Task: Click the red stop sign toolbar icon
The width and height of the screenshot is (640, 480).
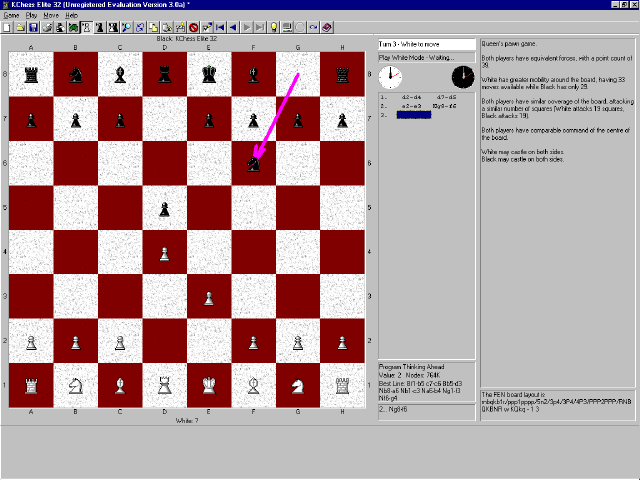Action: (x=193, y=27)
